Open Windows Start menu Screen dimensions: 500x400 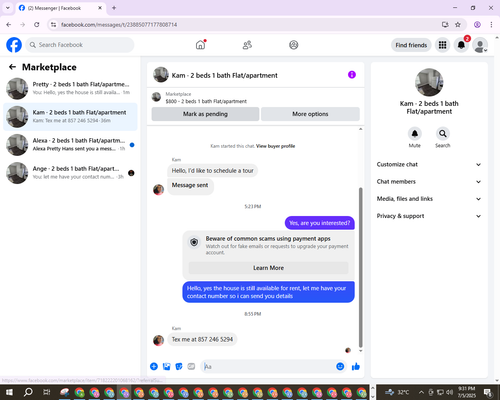tap(9, 392)
